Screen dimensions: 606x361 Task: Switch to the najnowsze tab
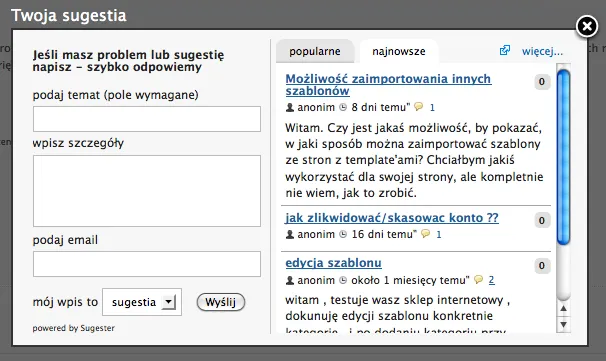(399, 51)
